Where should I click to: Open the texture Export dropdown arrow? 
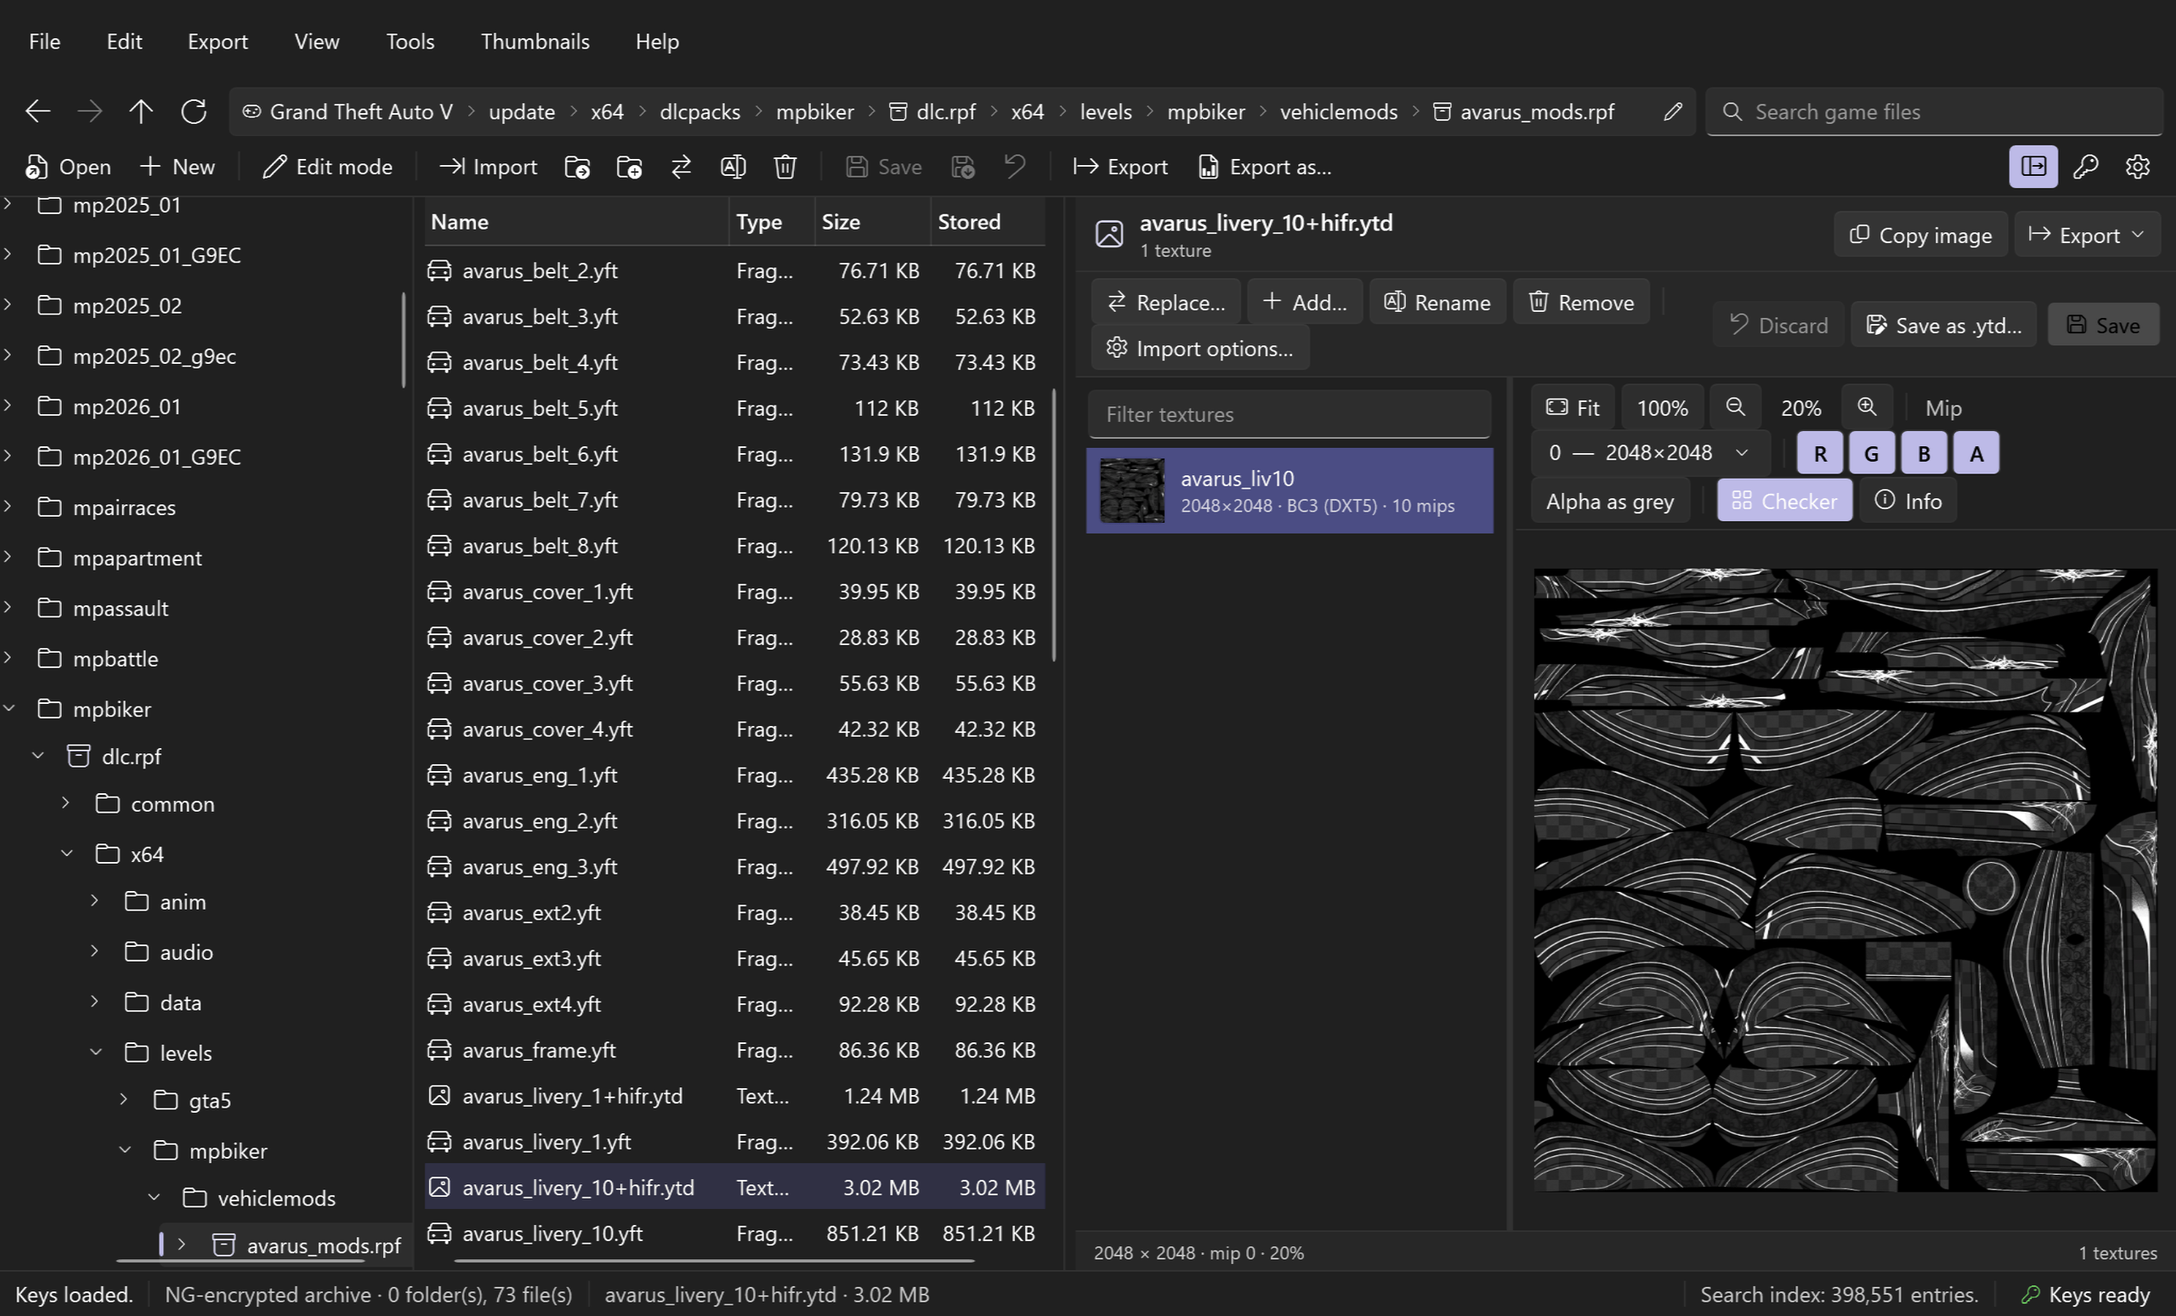pyautogui.click(x=2138, y=234)
